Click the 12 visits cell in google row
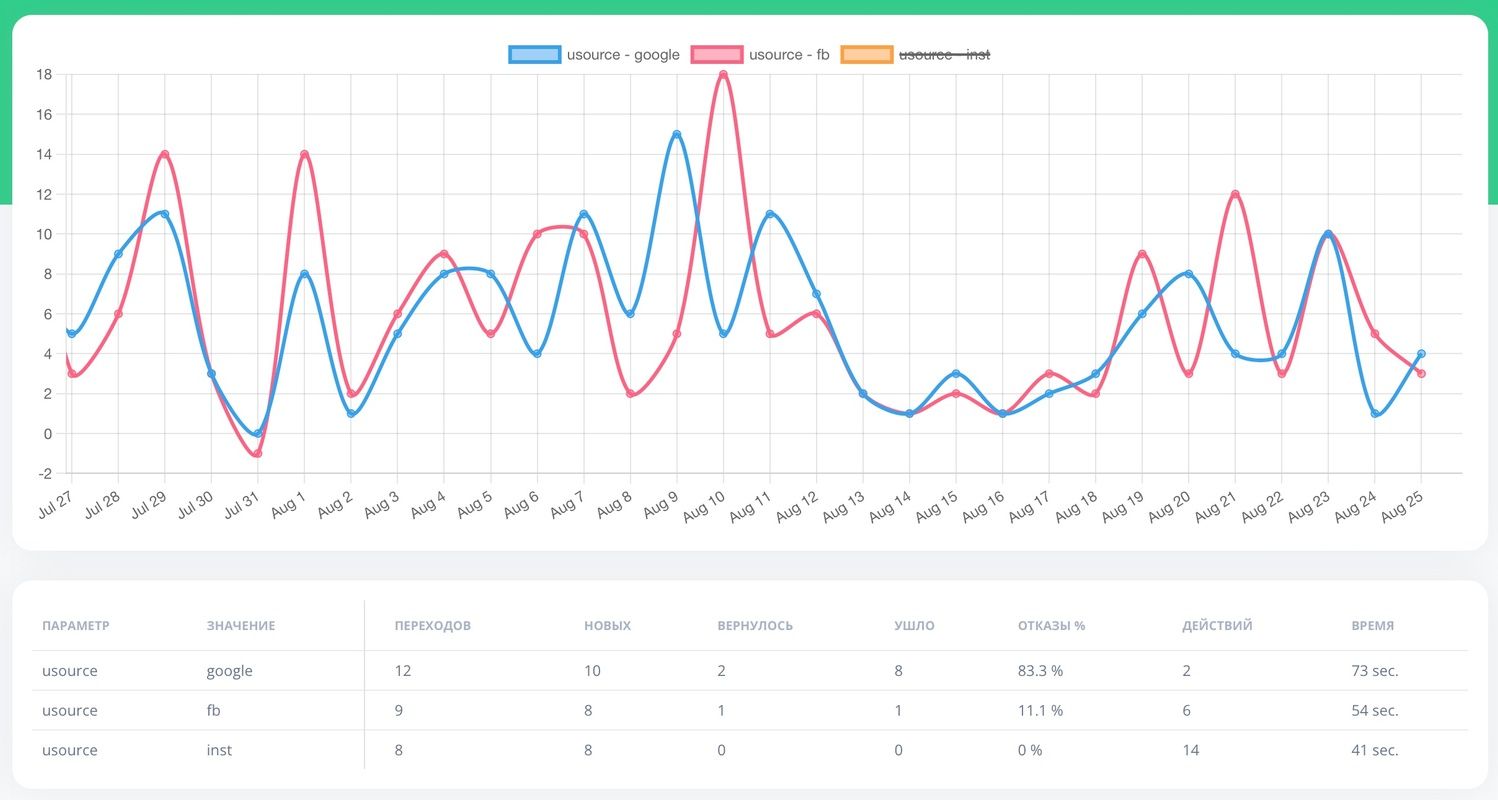Viewport: 1498px width, 800px height. coord(403,671)
